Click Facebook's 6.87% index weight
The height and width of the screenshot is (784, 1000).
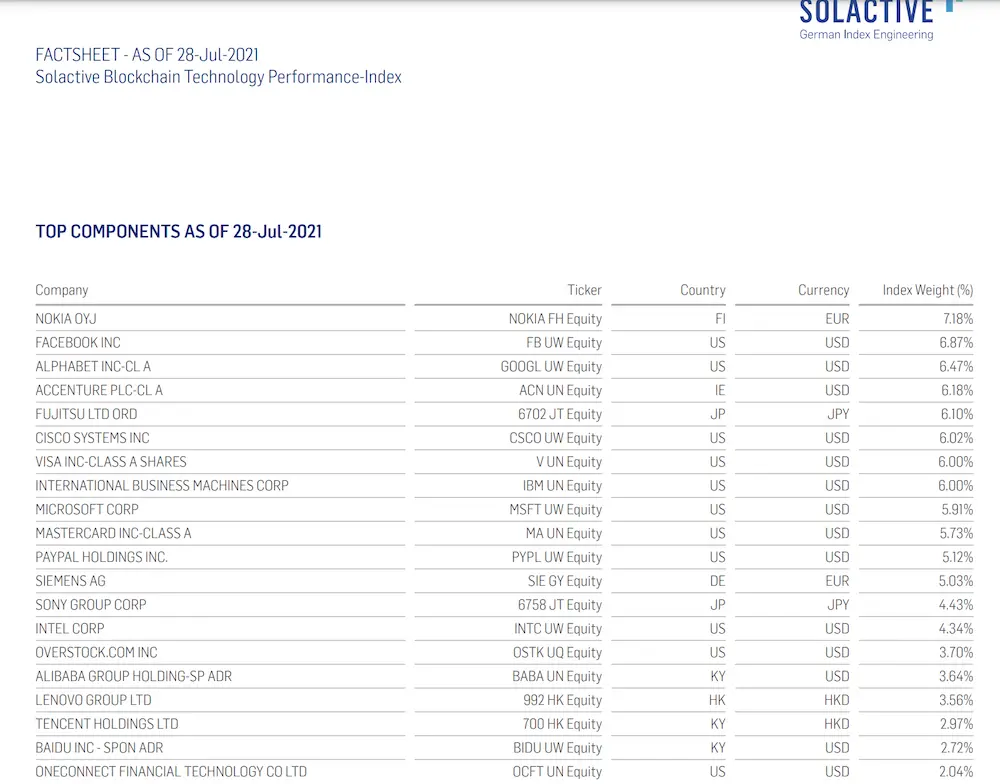(956, 343)
